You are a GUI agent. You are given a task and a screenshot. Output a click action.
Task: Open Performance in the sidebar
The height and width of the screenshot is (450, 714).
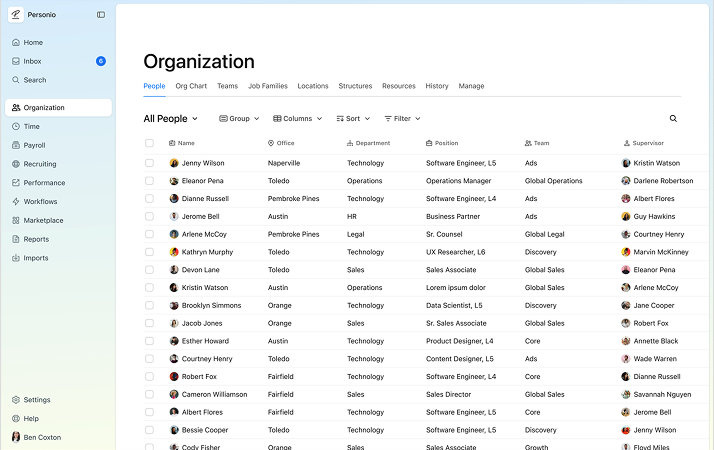click(44, 183)
